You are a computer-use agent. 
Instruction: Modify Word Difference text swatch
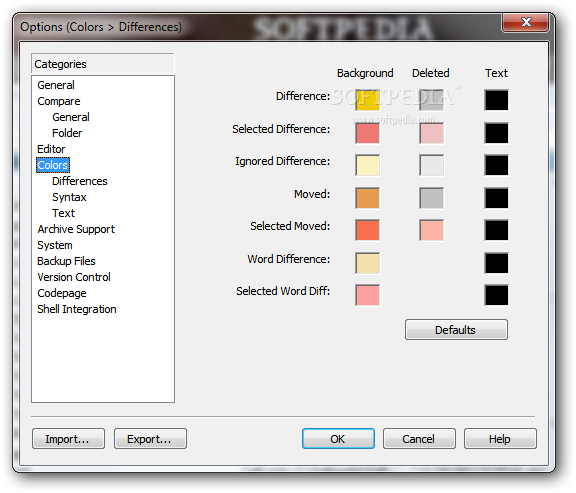coord(496,263)
